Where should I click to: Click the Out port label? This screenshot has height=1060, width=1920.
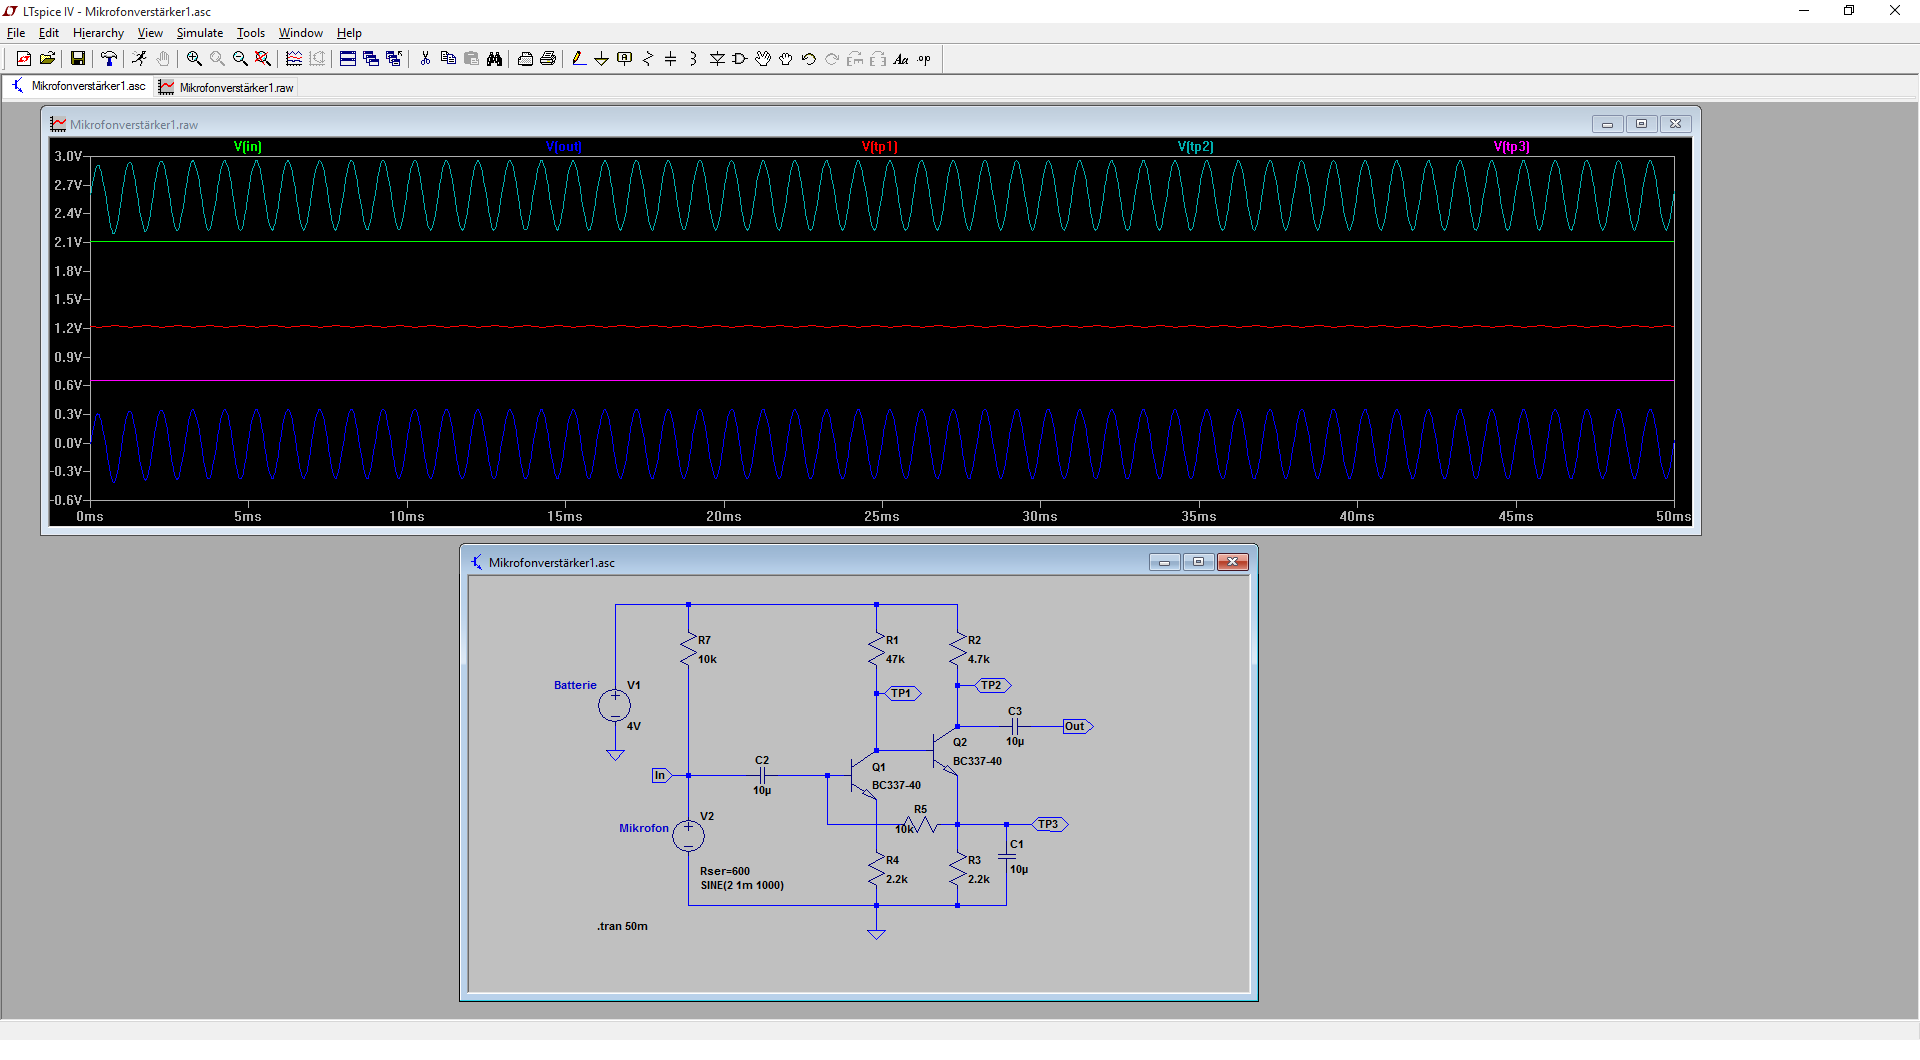(1076, 726)
